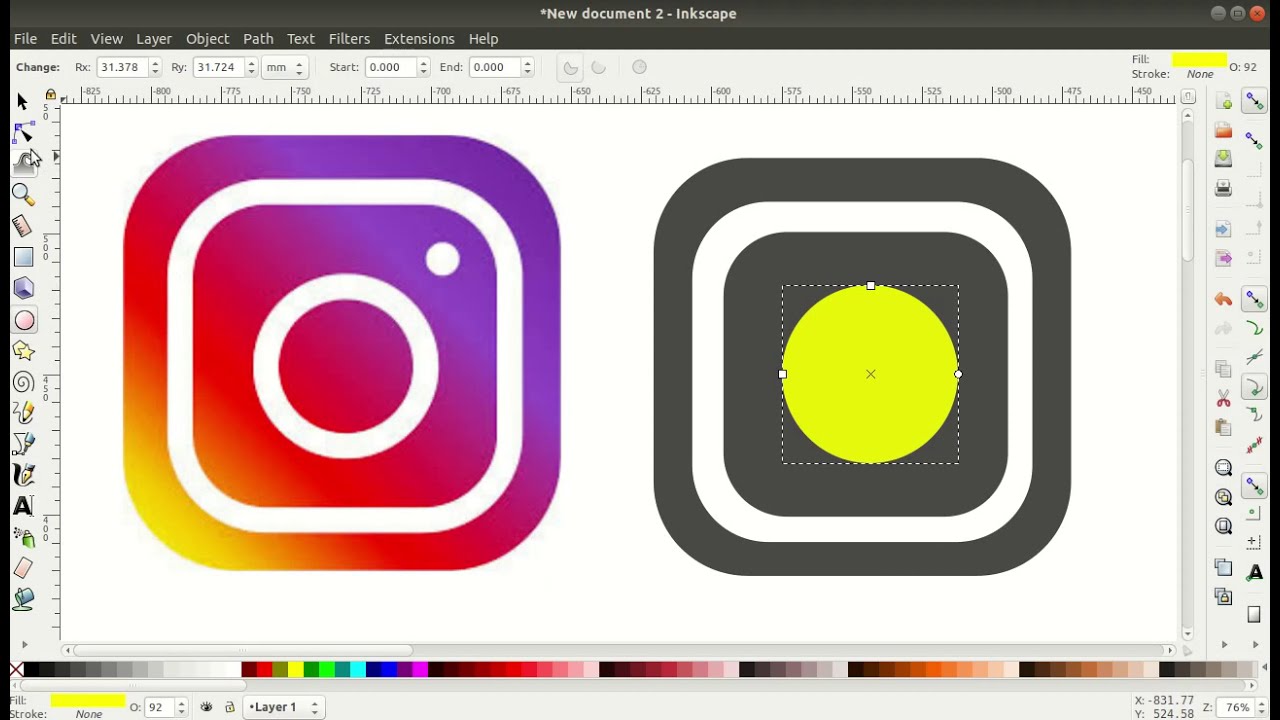Toggle current layer lock icon

229,707
